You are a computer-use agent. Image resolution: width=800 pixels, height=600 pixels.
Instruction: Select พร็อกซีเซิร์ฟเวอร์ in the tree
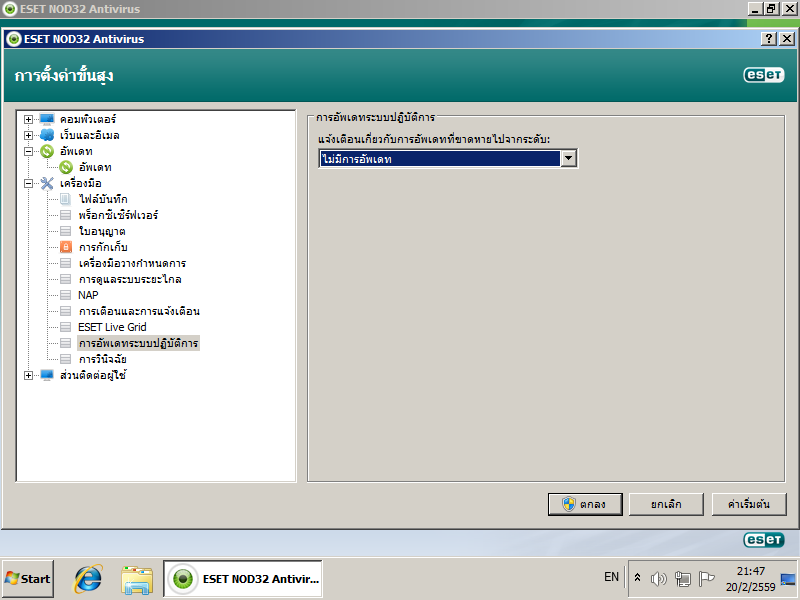coord(118,215)
